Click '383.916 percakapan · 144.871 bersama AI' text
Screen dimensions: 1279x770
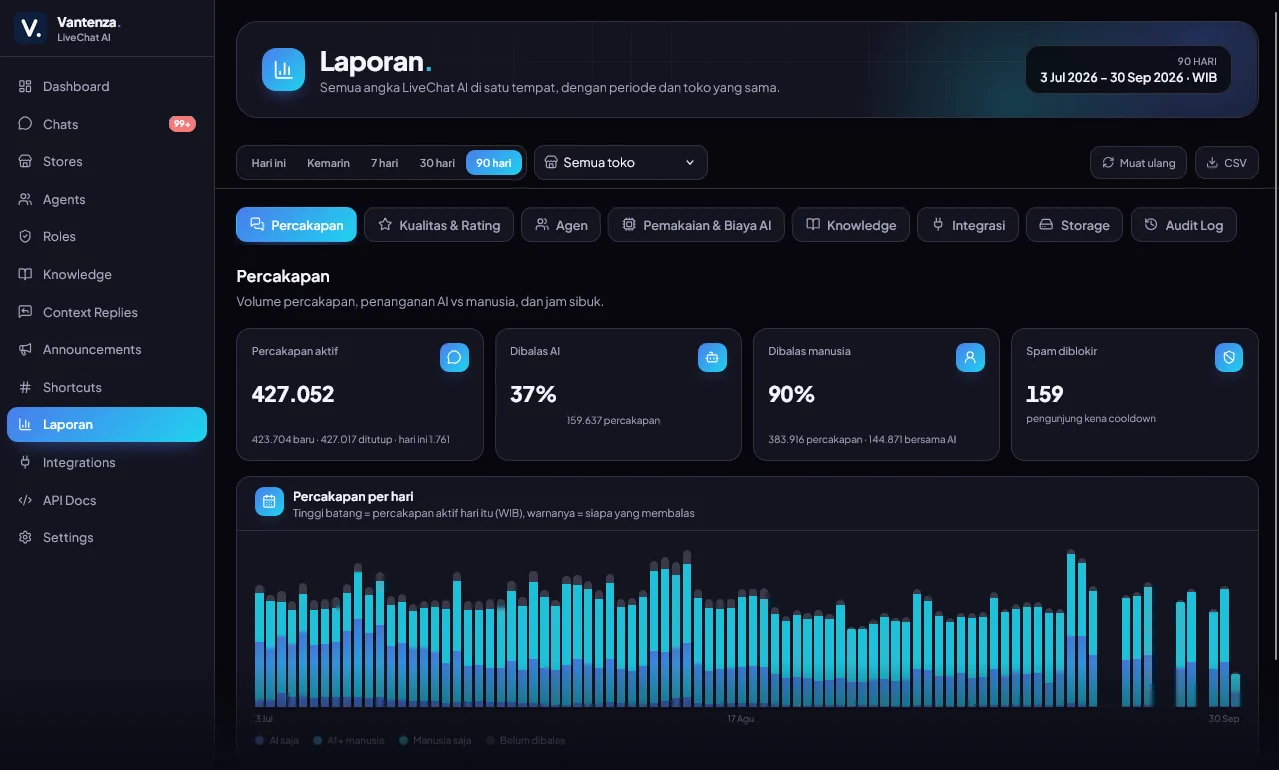[x=863, y=440]
